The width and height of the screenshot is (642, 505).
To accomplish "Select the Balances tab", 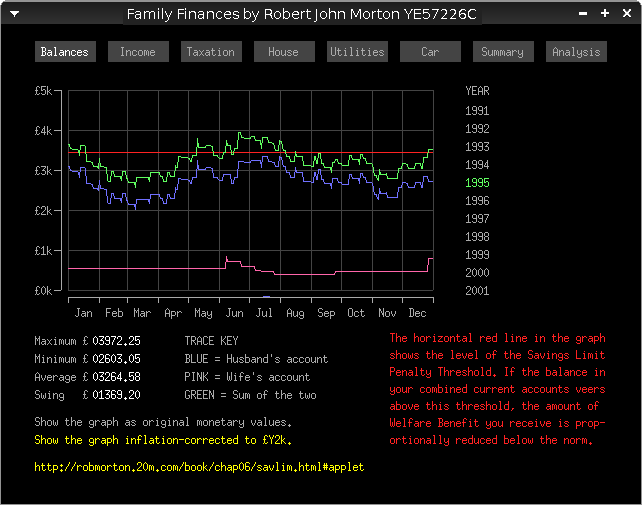I will pyautogui.click(x=65, y=52).
